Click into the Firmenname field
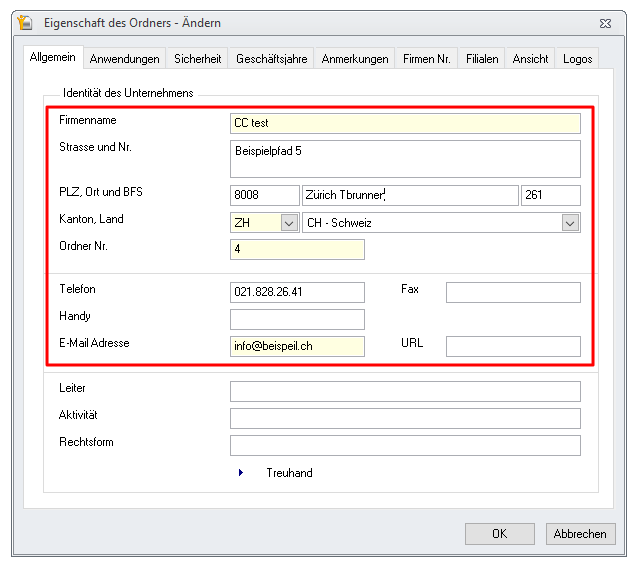 click(404, 123)
